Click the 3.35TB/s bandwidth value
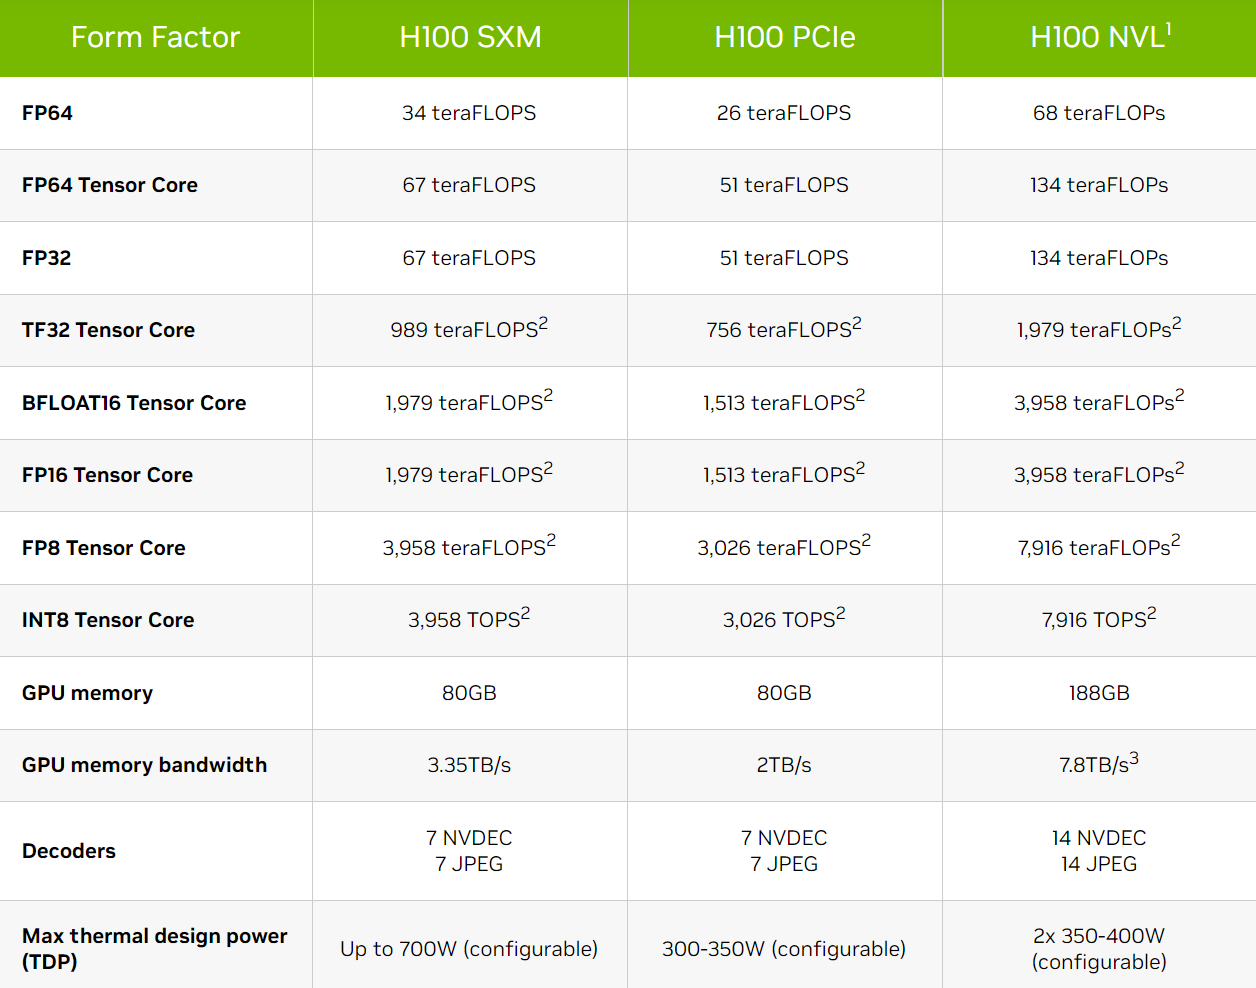The image size is (1256, 988). [x=469, y=765]
